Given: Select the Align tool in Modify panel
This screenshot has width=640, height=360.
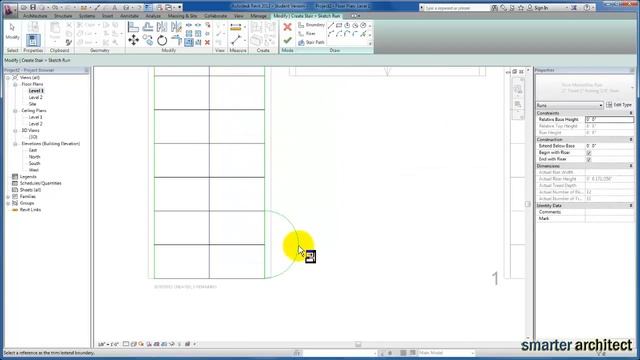Looking at the screenshot, I should pos(133,27).
